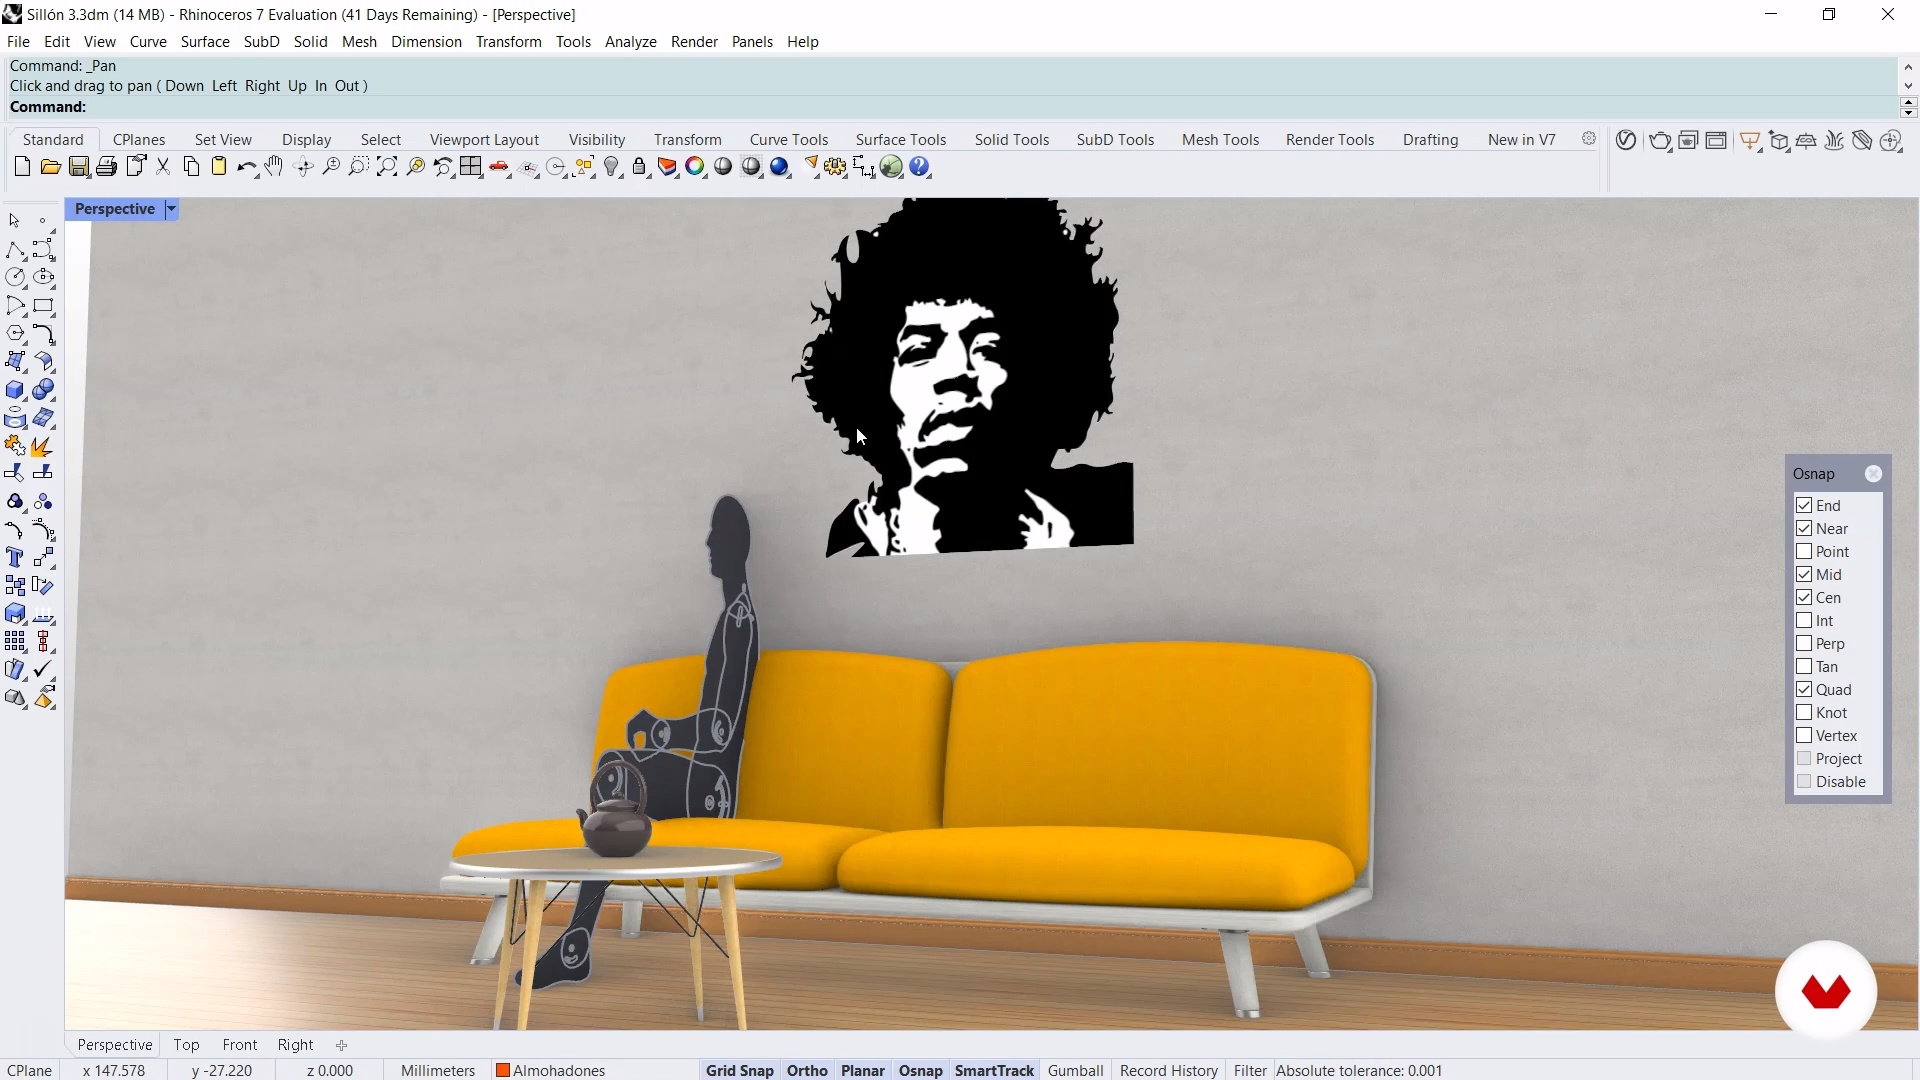Switch to the Drafting toolbar tab
This screenshot has width=1920, height=1080.
1430,140
